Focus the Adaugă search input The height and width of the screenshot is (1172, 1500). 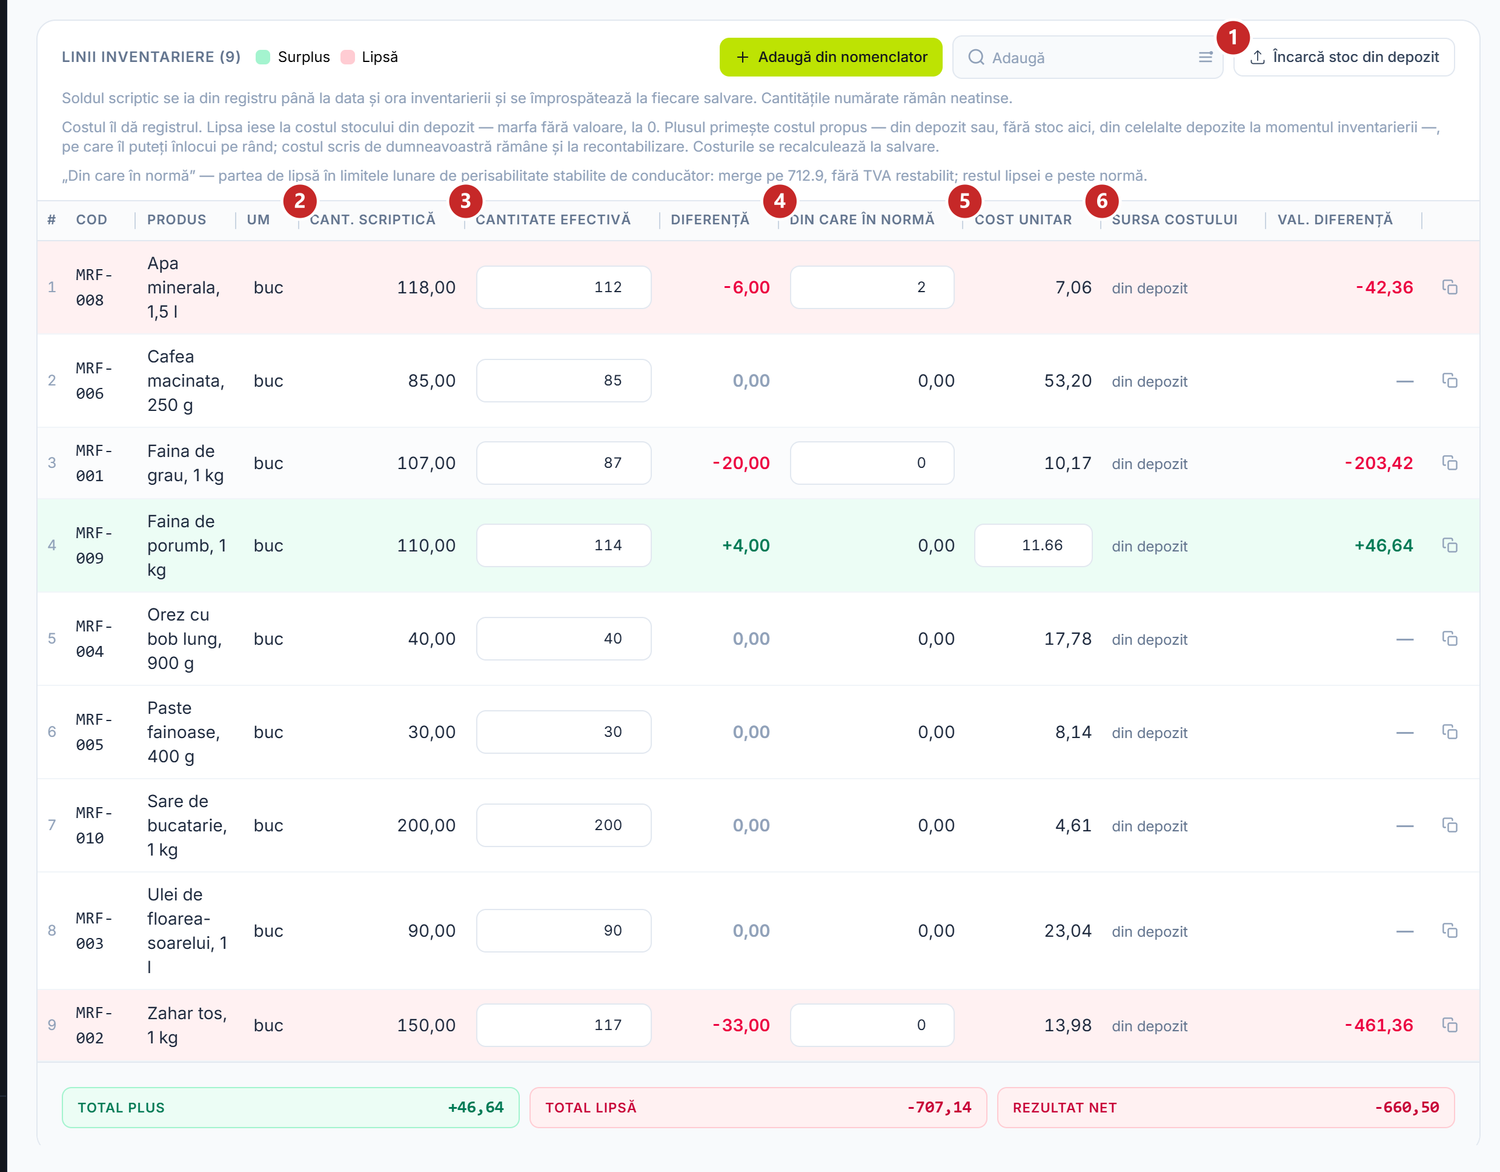pyautogui.click(x=1088, y=57)
